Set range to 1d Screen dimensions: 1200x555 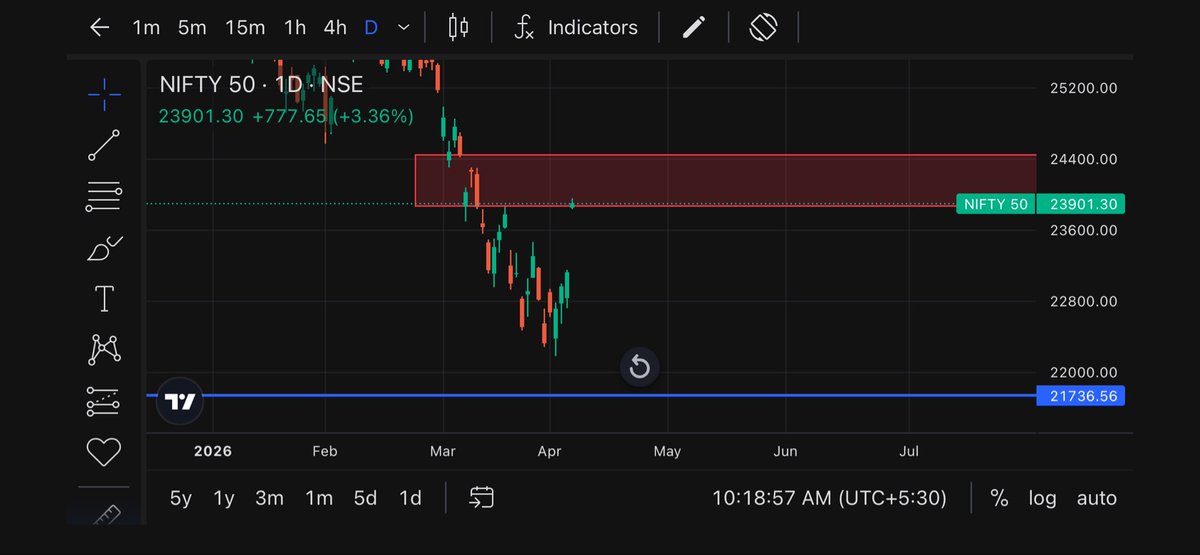click(x=410, y=498)
